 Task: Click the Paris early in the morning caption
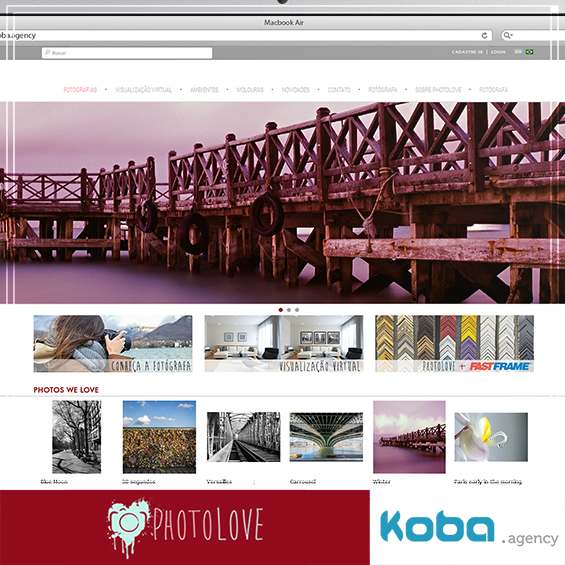pos(488,481)
